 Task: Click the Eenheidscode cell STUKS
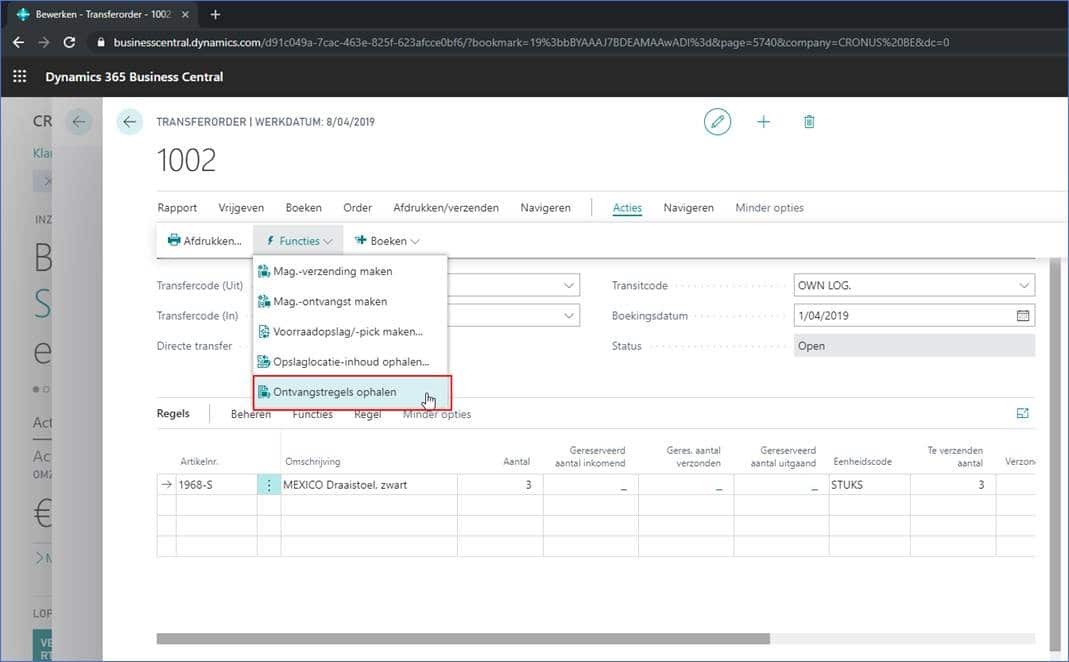(x=869, y=485)
